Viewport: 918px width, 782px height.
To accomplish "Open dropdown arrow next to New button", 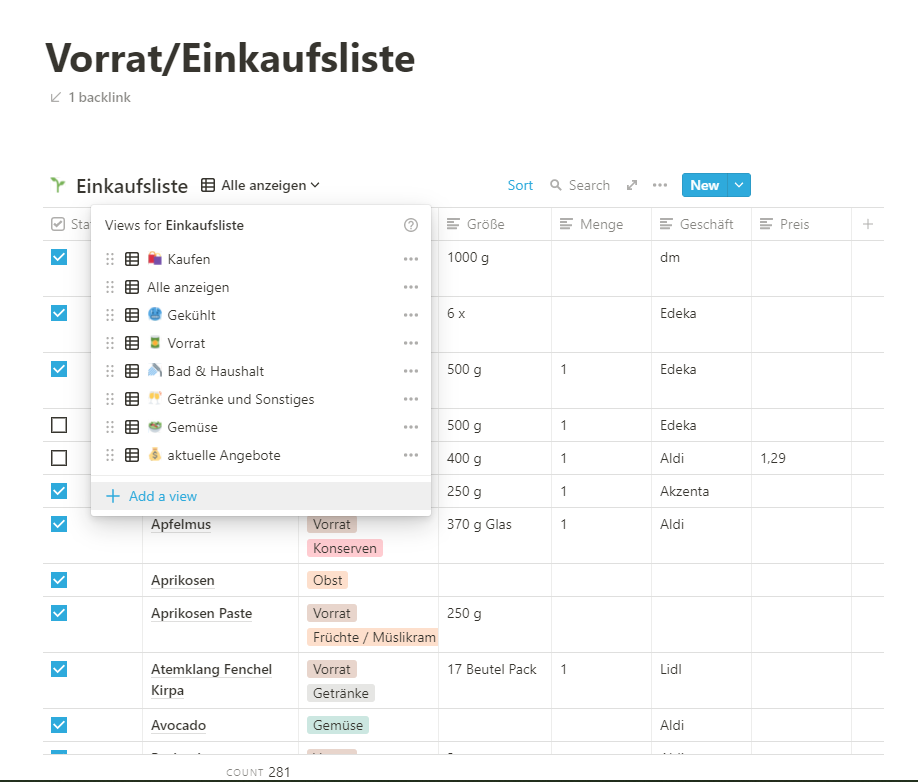I will [739, 185].
